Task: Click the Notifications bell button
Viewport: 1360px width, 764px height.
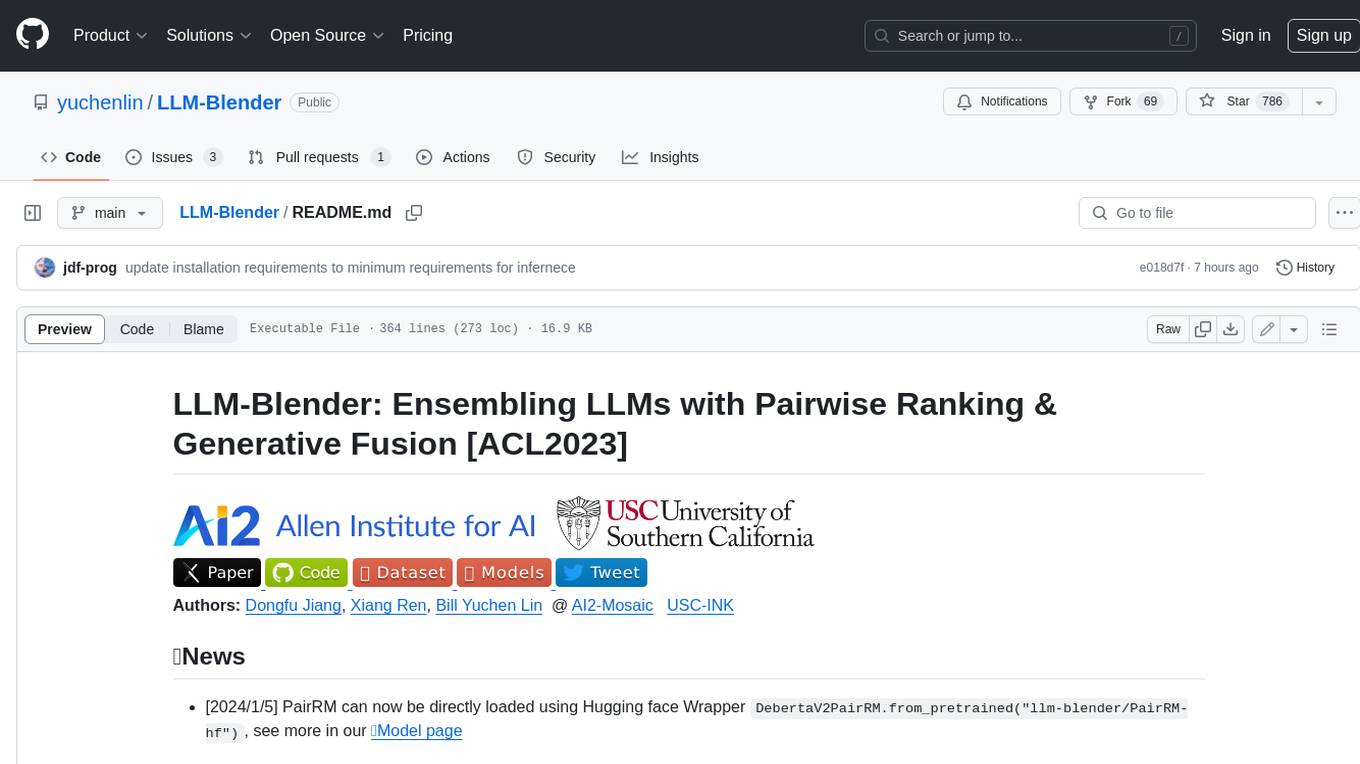Action: [x=1002, y=102]
